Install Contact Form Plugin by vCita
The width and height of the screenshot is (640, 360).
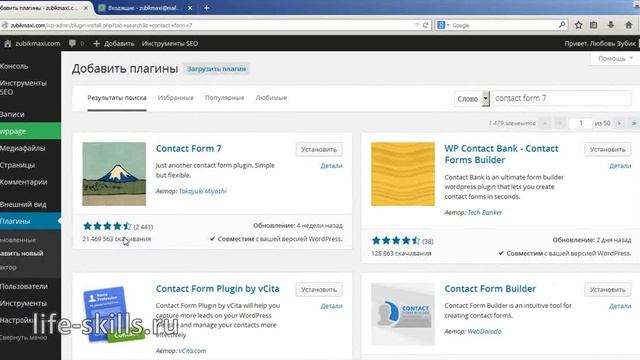(x=319, y=289)
